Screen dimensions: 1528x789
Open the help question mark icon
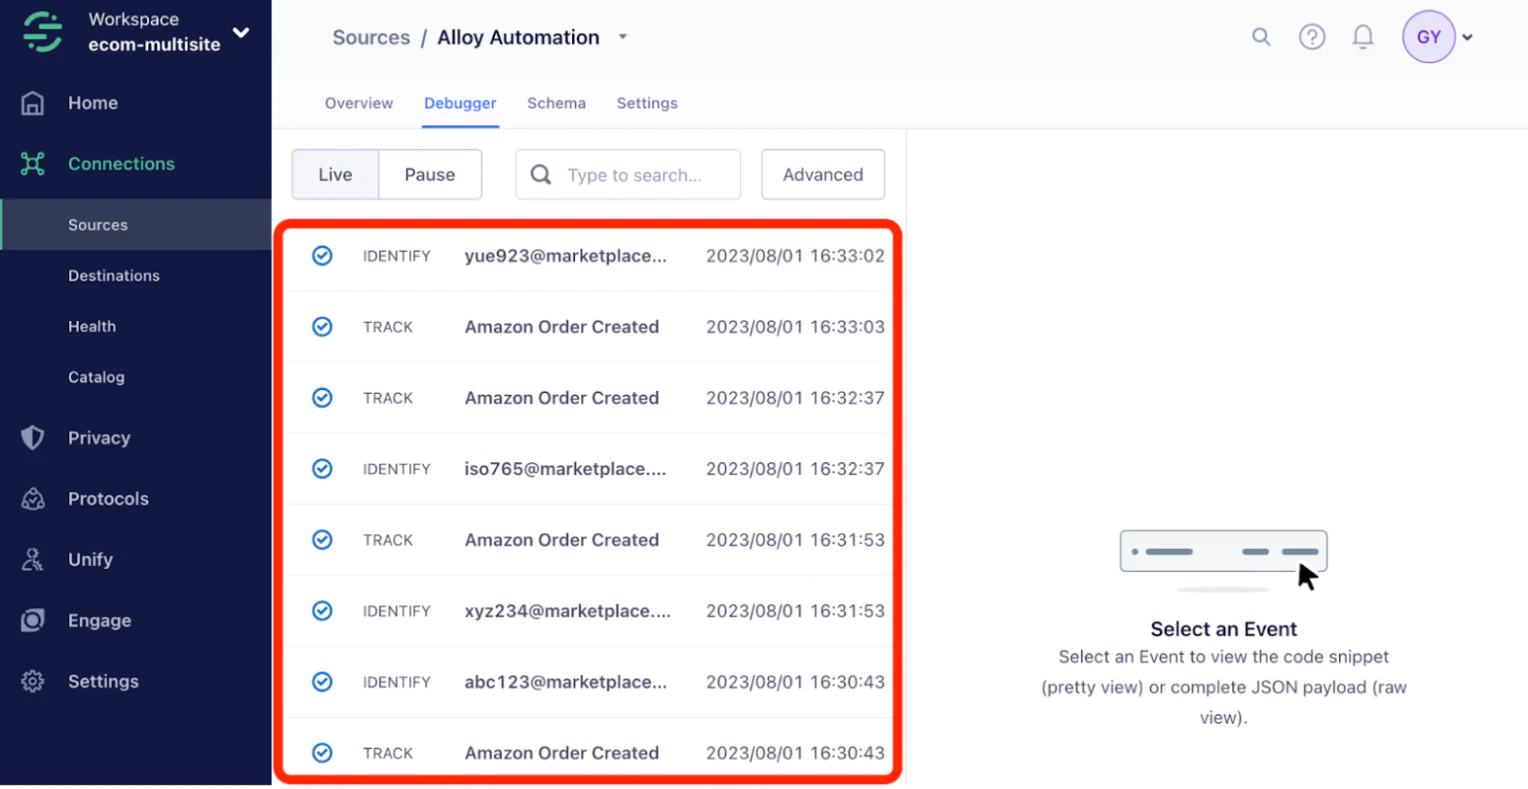tap(1311, 37)
